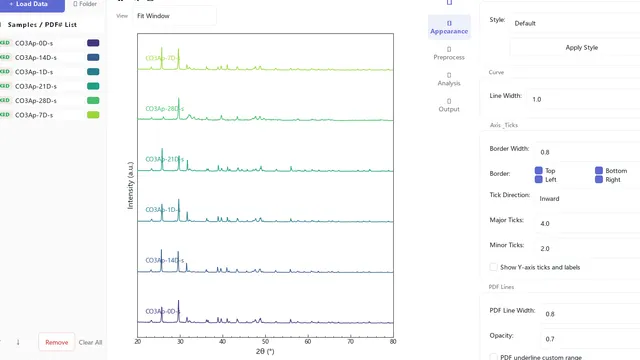Switch to the Preprocess tab
Screen dimensions: 640x360
(x=449, y=53)
